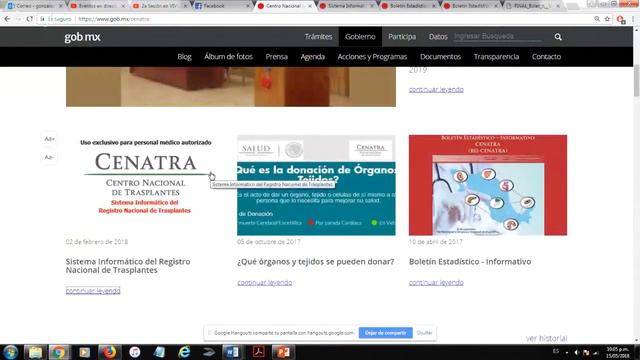Switch to the 2a Sesión YouTube tab
640x360 pixels.
click(159, 6)
